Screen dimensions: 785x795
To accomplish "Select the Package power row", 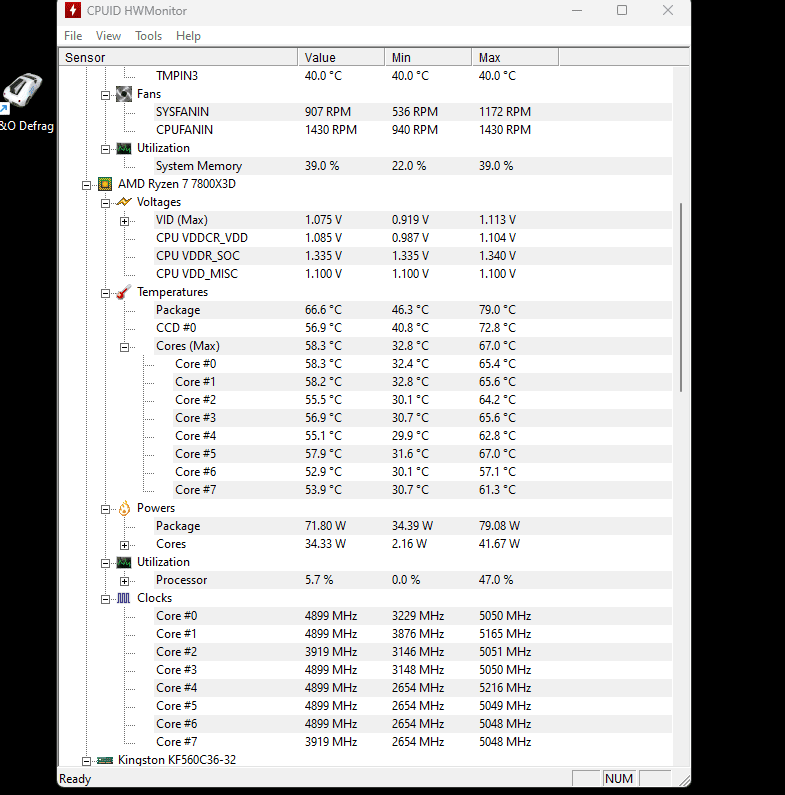I will (x=413, y=526).
